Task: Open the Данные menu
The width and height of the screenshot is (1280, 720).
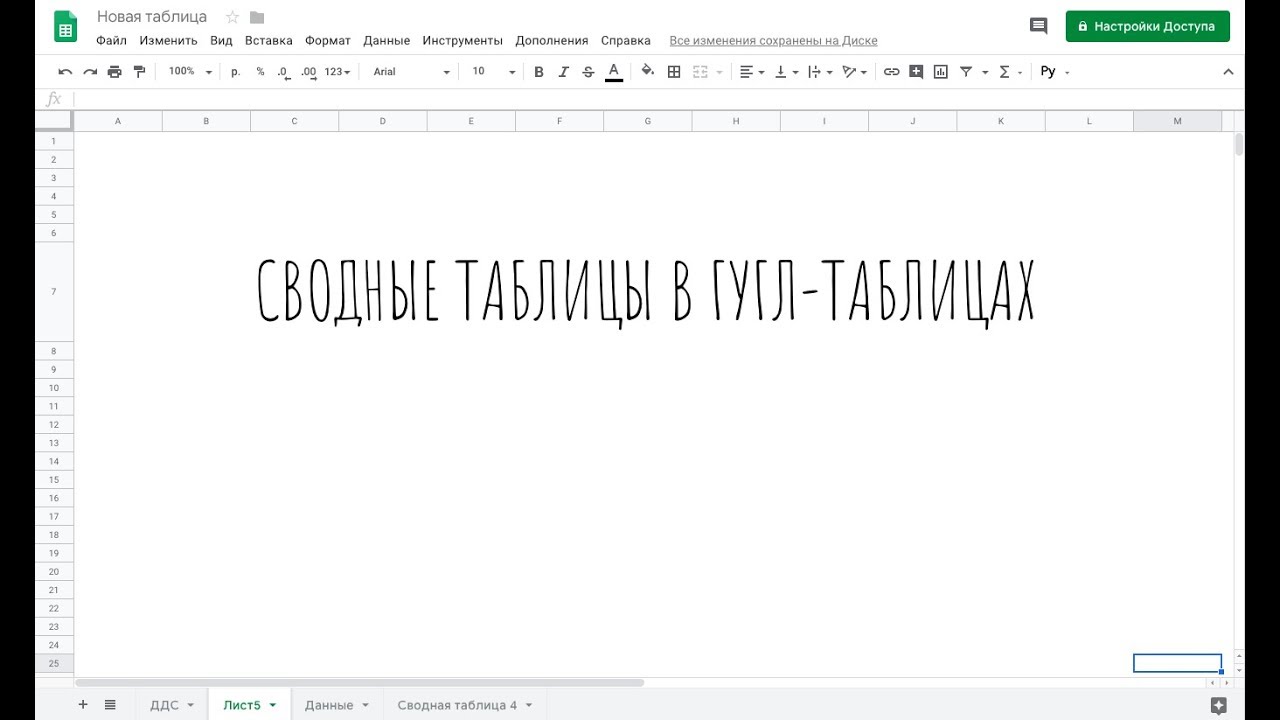Action: [x=386, y=41]
